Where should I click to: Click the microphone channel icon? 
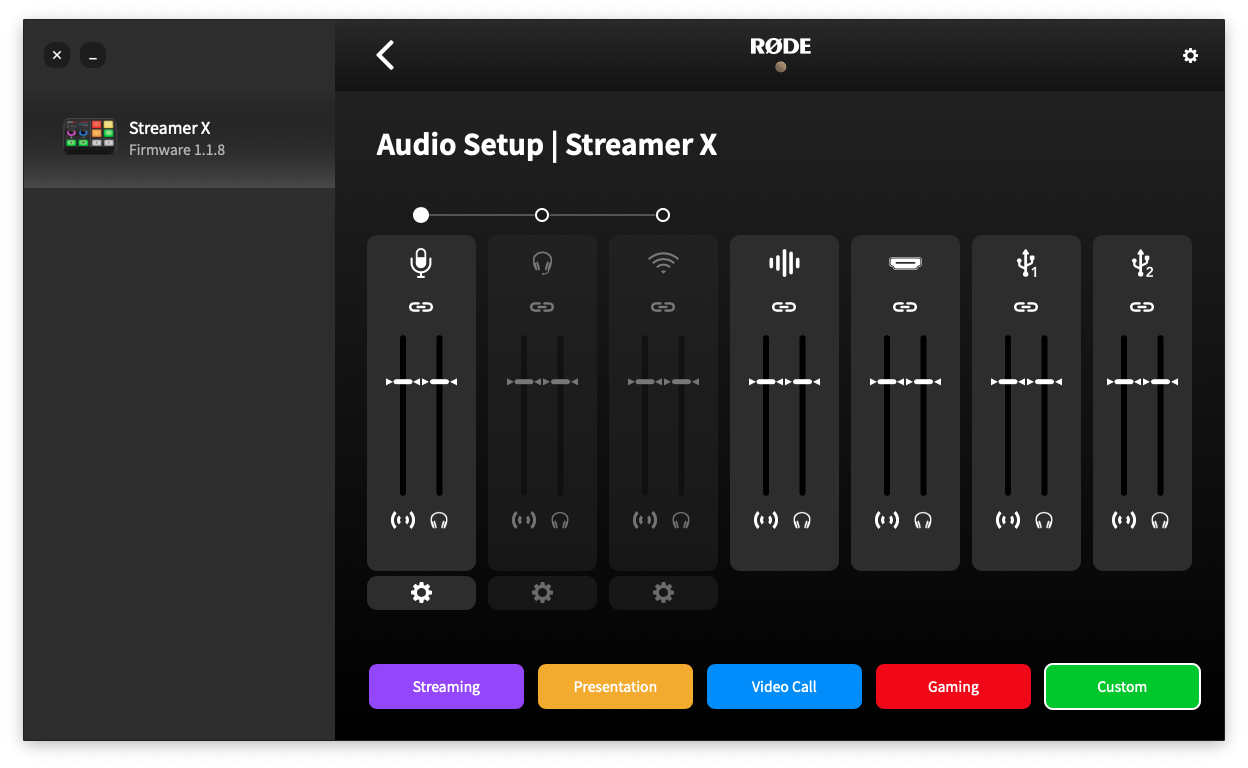(x=421, y=263)
